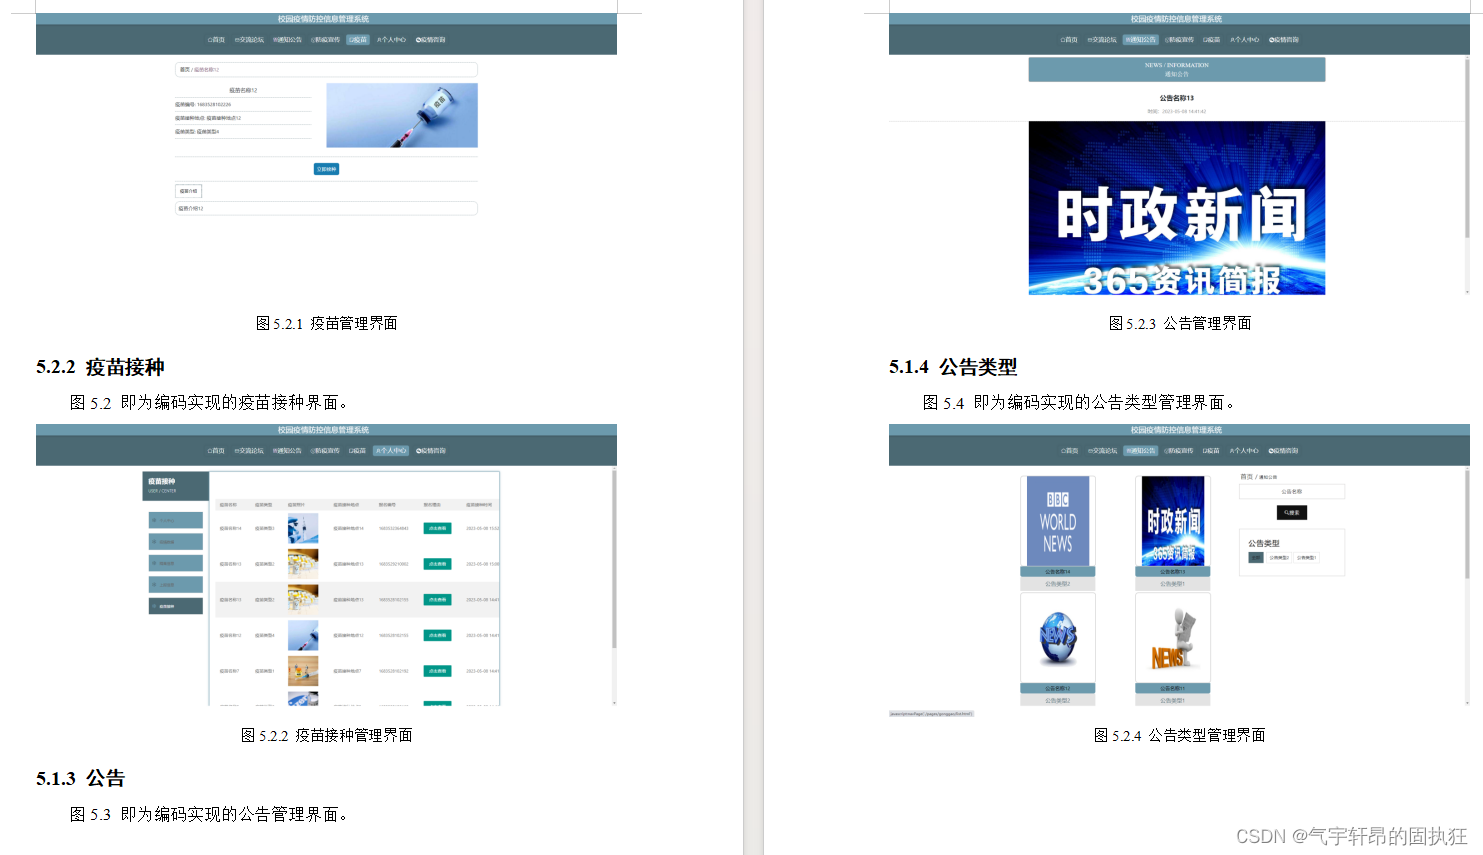
Task: Open 交流论坛 nav item in figure 5.2.4 screenshot
Action: [x=1102, y=451]
